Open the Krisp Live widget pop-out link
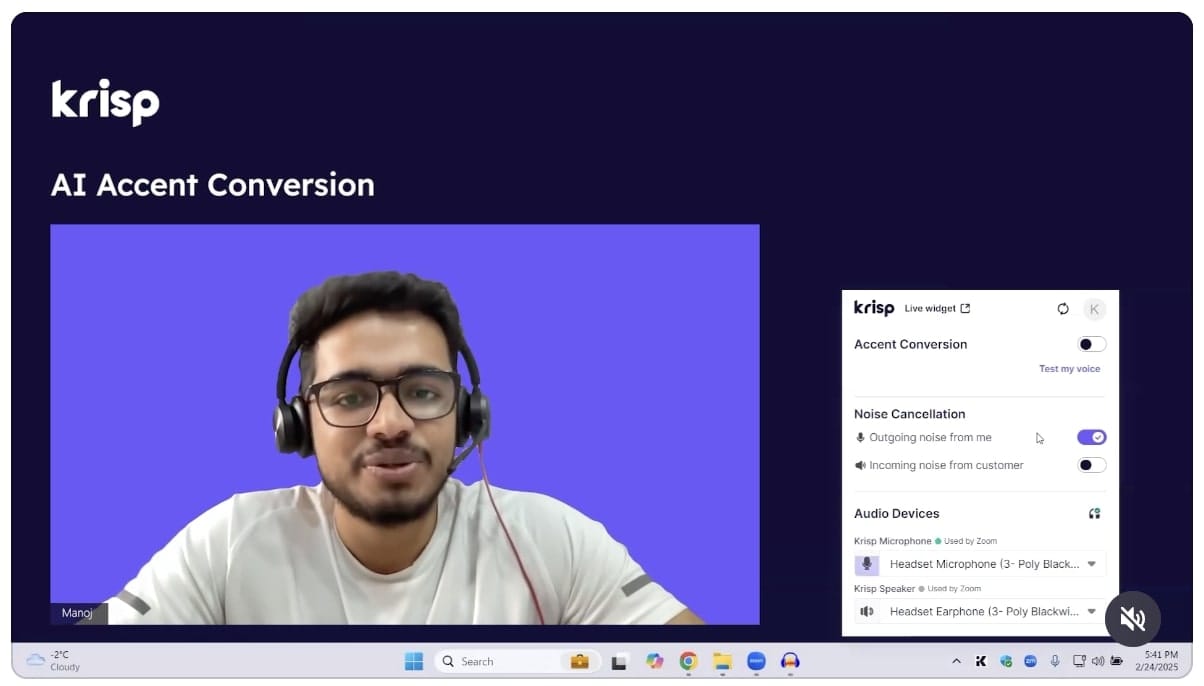The width and height of the screenshot is (1204, 686). 937,309
